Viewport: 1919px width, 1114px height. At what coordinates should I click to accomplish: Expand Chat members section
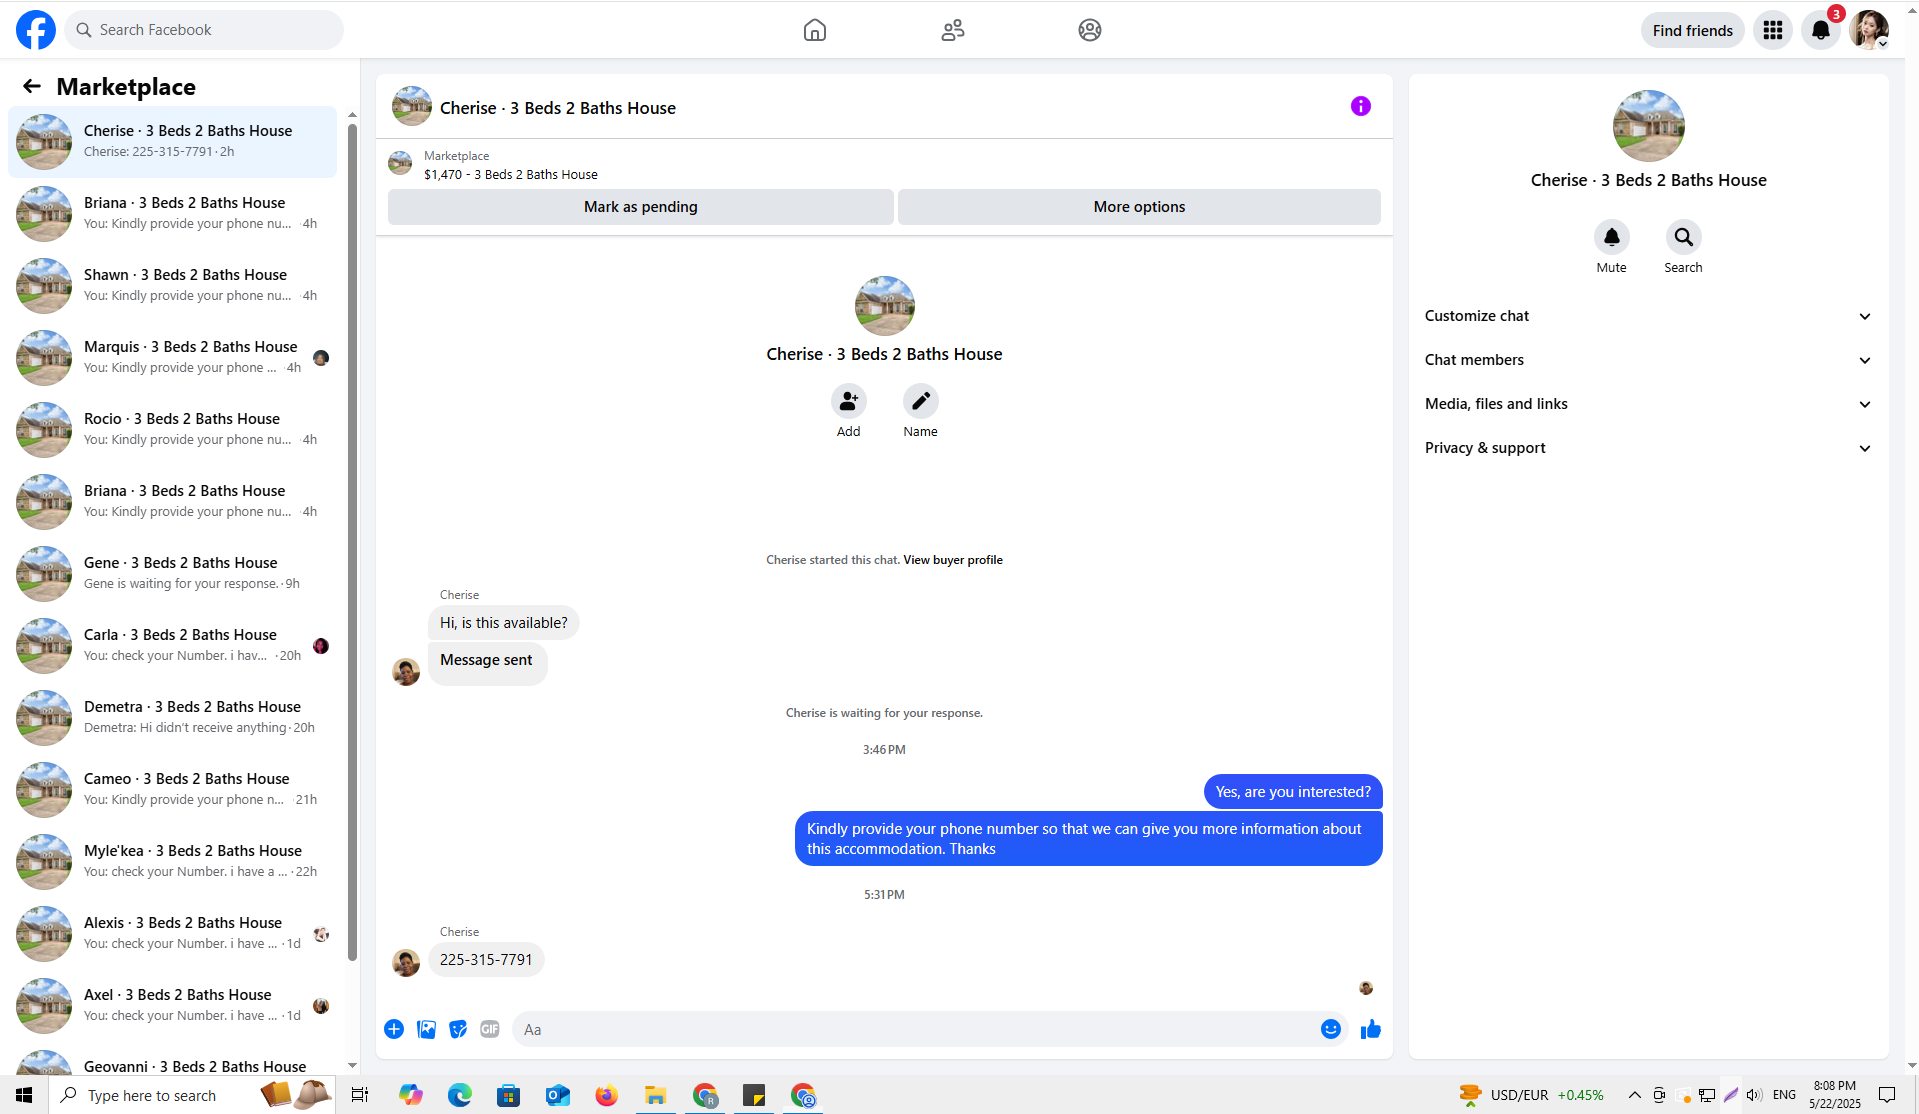[1648, 360]
